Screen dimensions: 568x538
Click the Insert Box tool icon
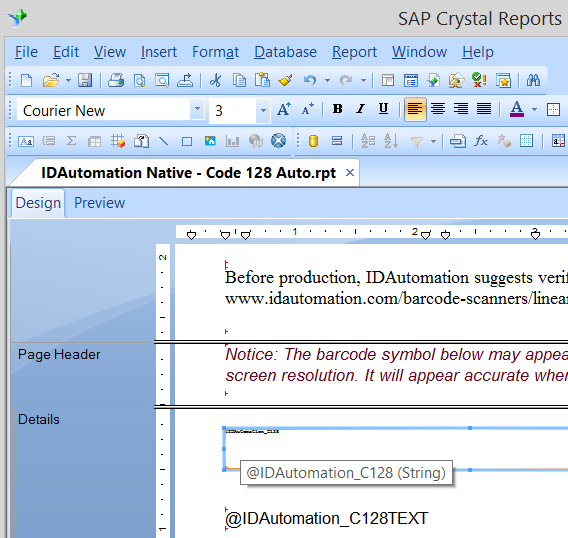[x=187, y=141]
